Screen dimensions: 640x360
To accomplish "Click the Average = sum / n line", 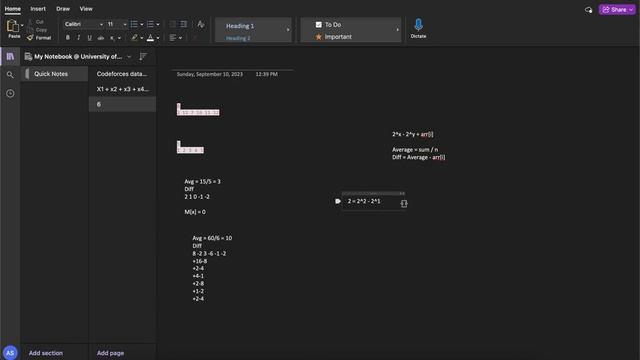I will [415, 150].
